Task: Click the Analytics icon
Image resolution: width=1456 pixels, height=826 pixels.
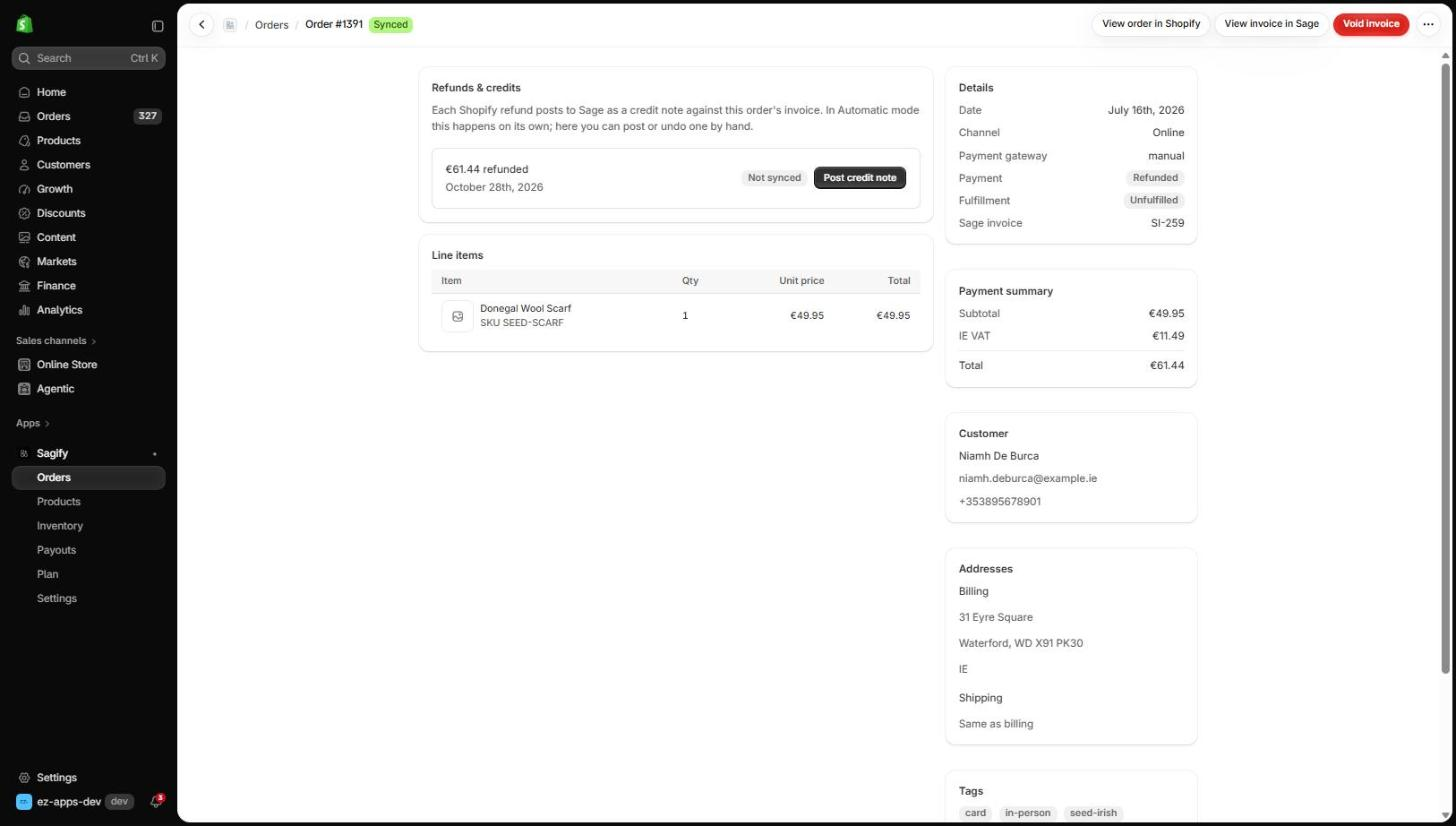Action: click(x=25, y=310)
